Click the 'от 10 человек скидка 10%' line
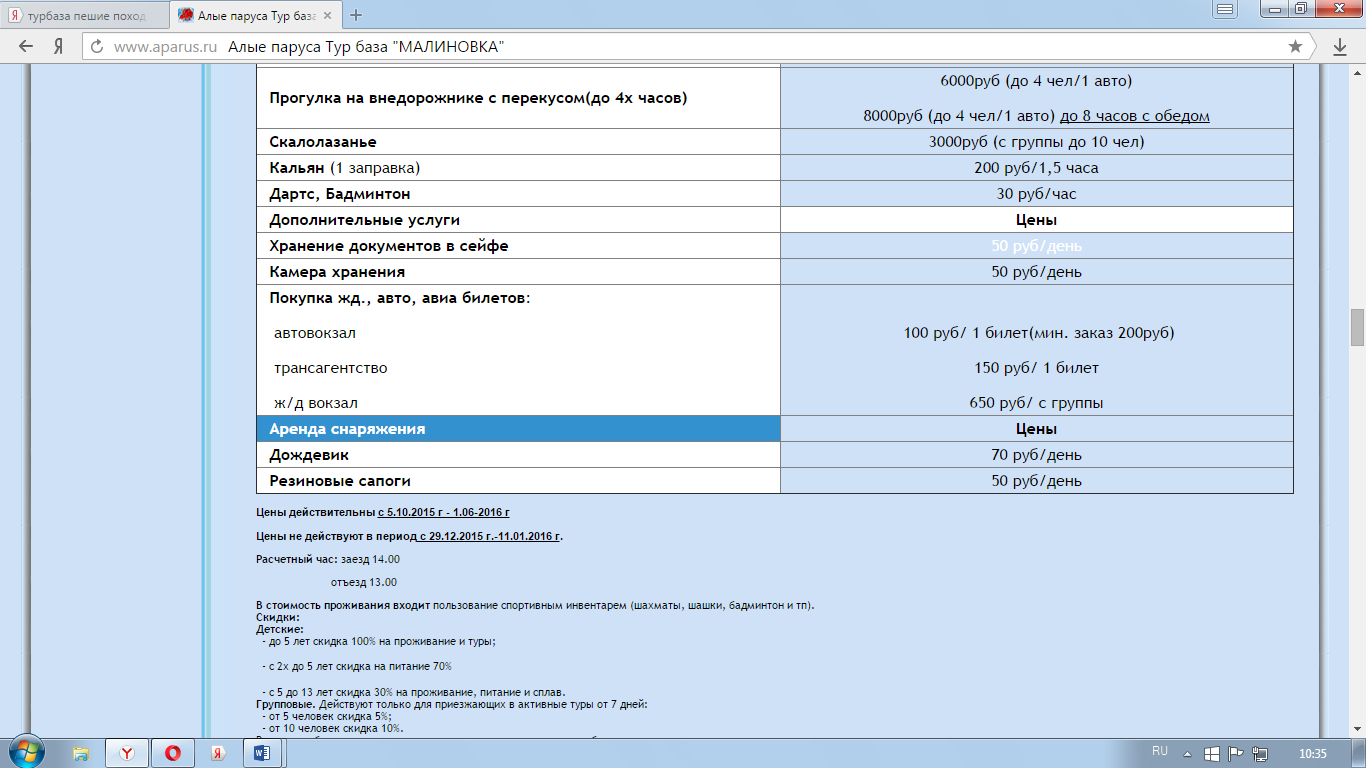 coord(332,729)
